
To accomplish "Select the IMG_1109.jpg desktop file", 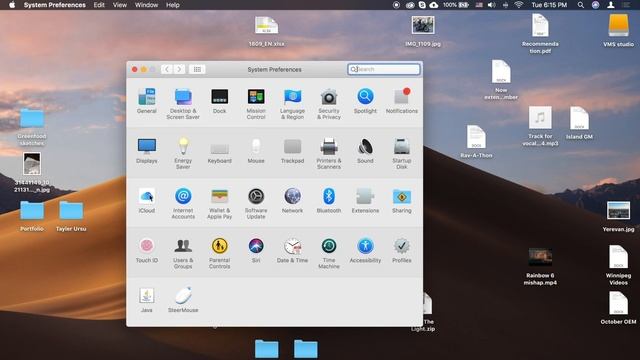I will 423,31.
